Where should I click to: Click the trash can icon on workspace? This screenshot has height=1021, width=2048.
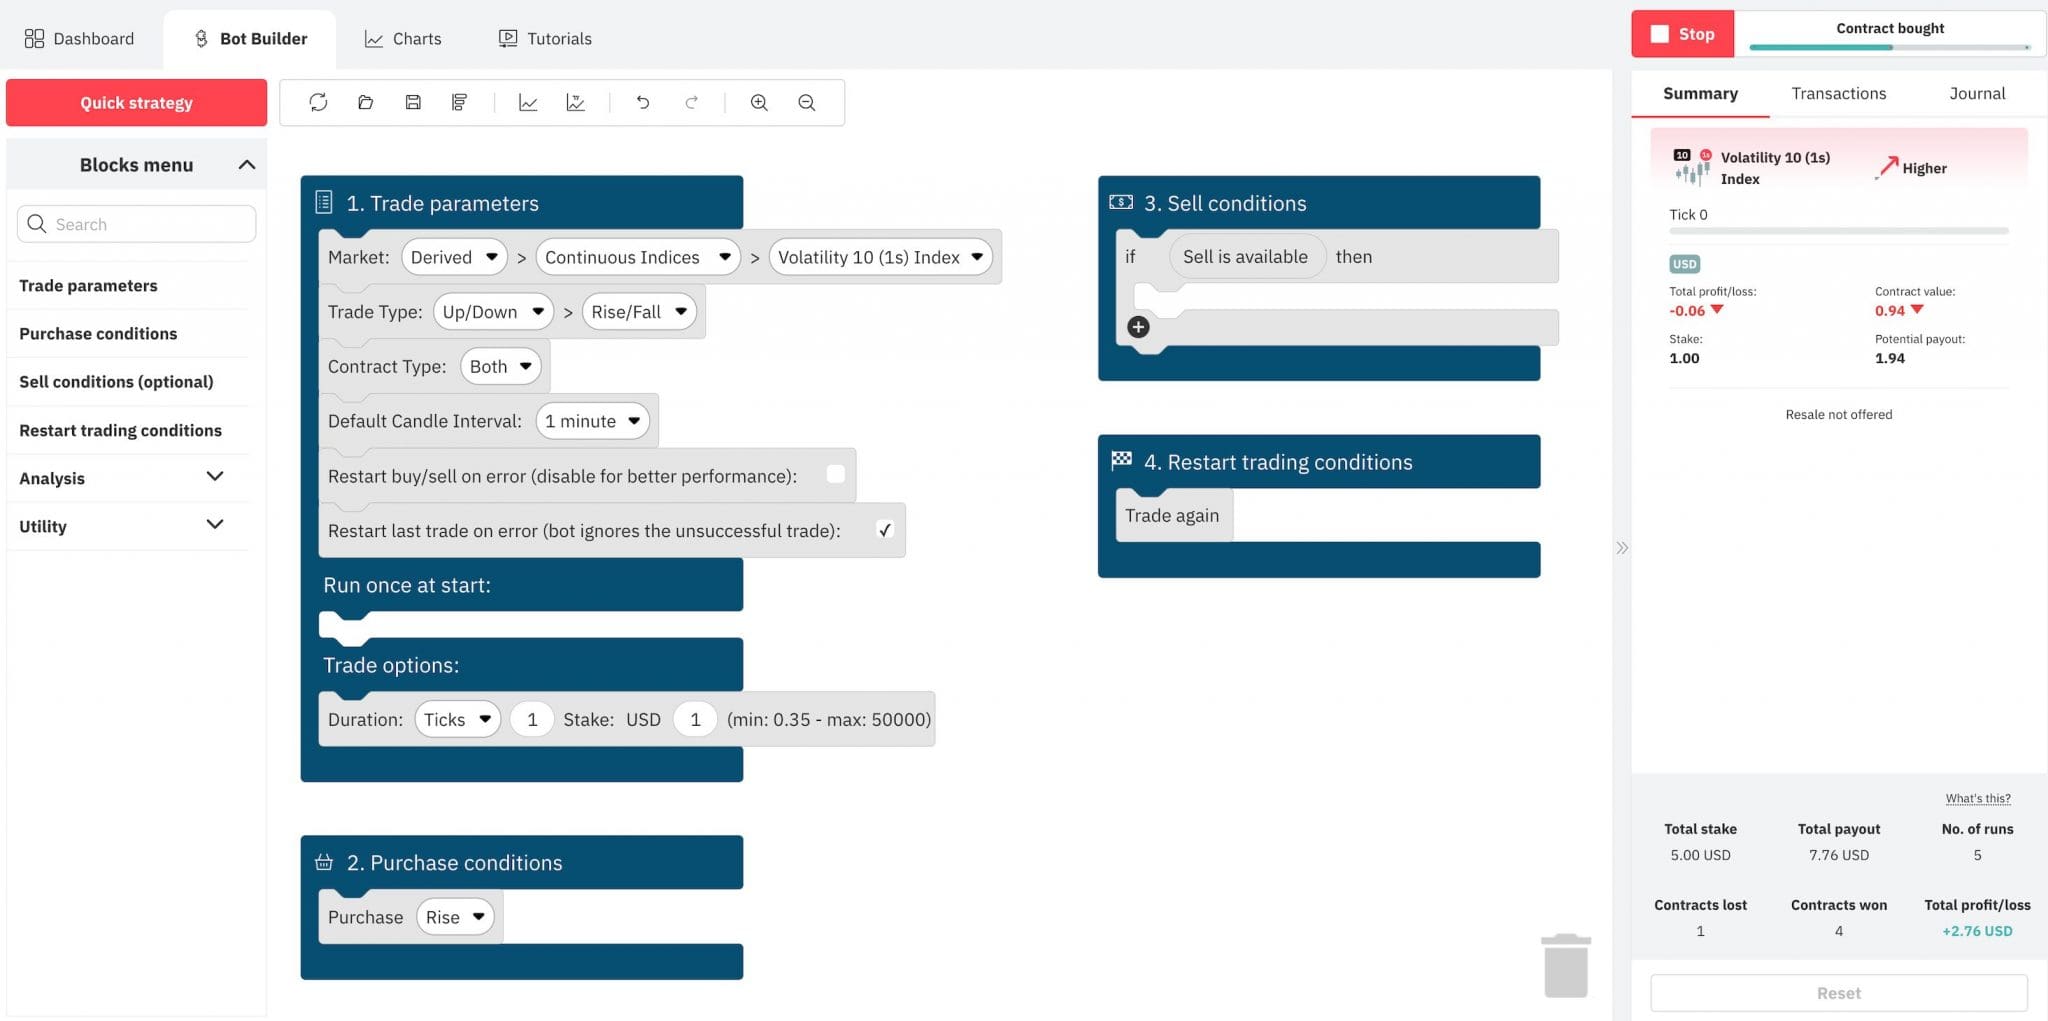tap(1566, 965)
